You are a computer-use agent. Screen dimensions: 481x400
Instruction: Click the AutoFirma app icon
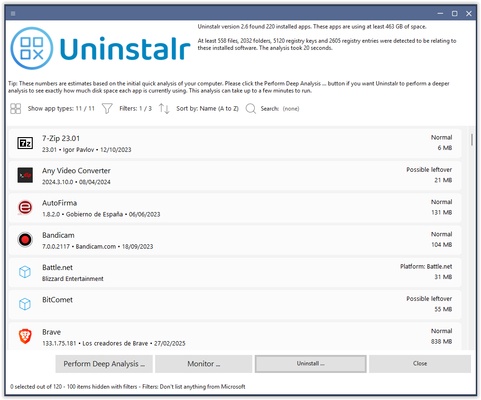click(25, 208)
